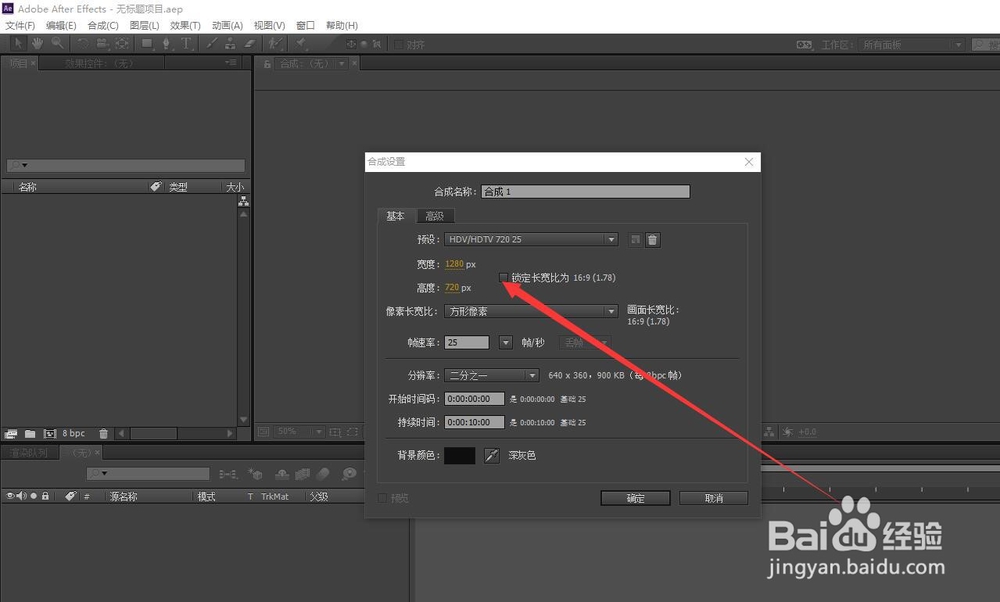Viewport: 1000px width, 602px height.
Task: Open the viewer magnification 50% dropdown
Action: (x=300, y=432)
